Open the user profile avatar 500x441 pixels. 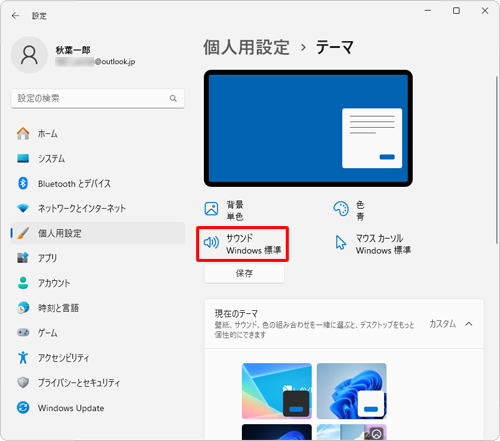pyautogui.click(x=29, y=55)
